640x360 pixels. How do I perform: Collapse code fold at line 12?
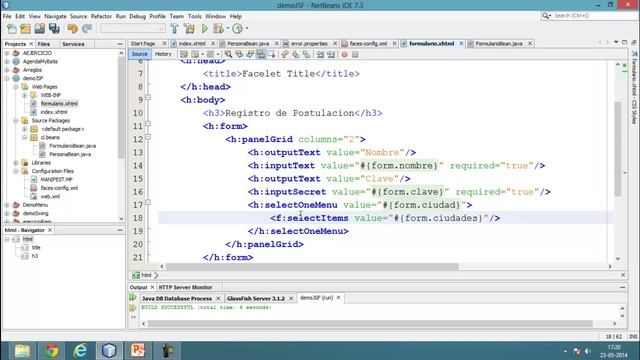coord(148,137)
